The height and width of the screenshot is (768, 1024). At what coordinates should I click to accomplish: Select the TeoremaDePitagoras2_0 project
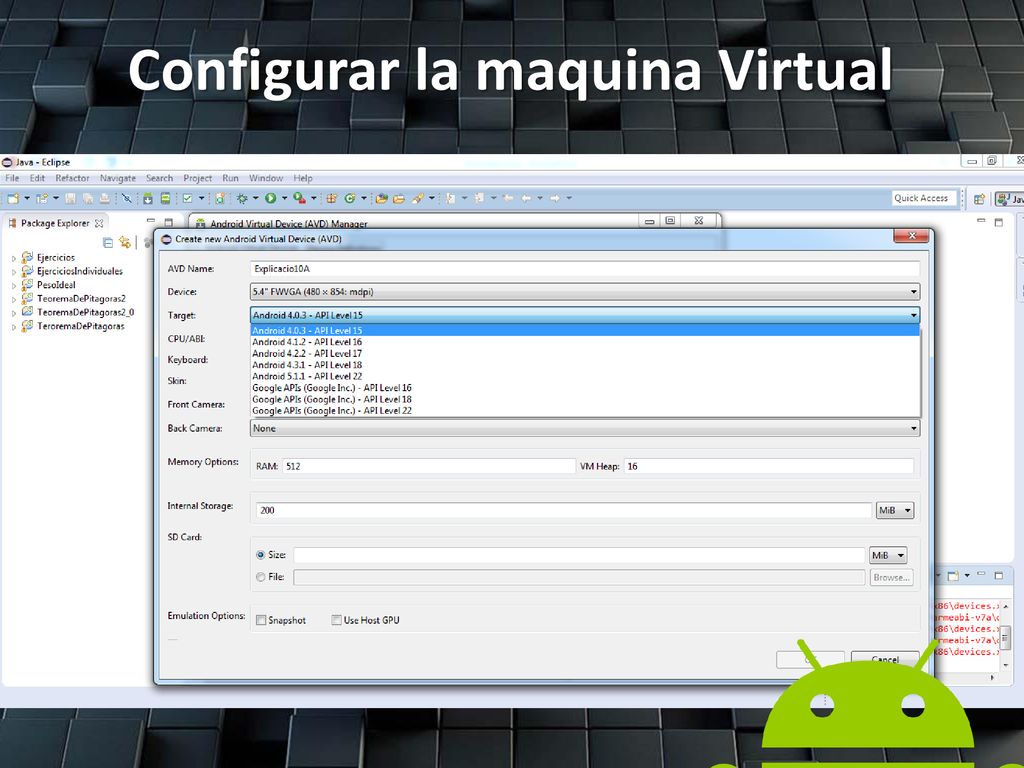(x=85, y=312)
